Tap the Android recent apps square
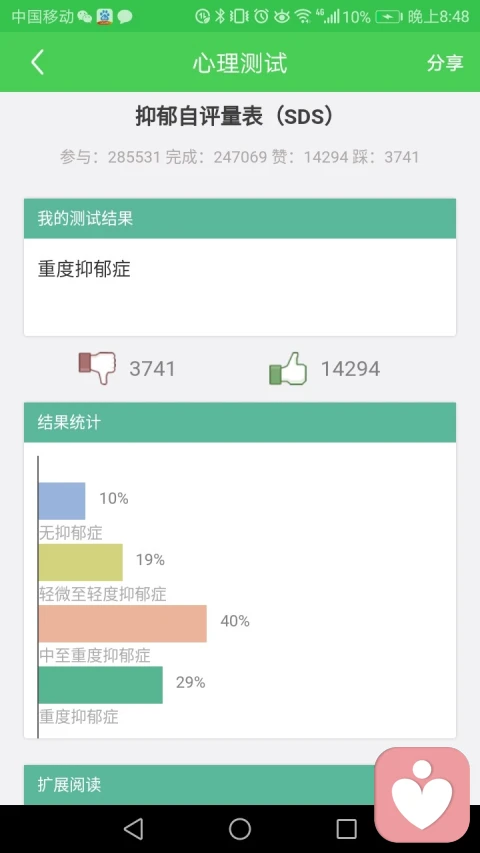This screenshot has width=480, height=853. (347, 829)
